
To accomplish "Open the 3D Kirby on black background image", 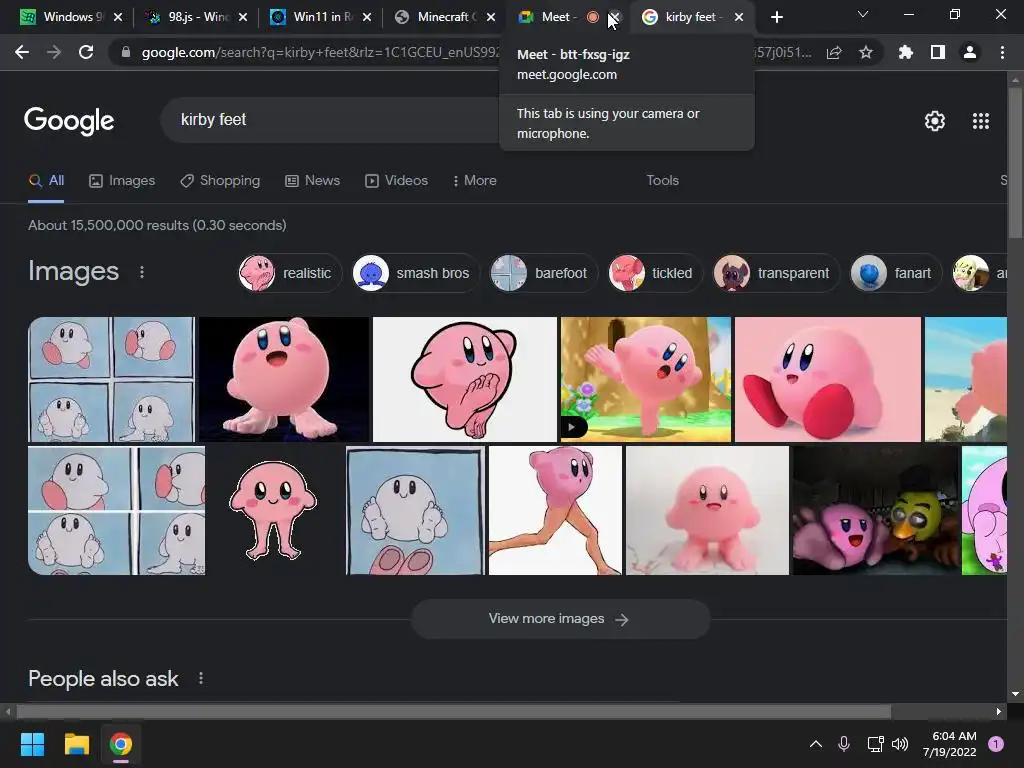I will click(x=283, y=379).
